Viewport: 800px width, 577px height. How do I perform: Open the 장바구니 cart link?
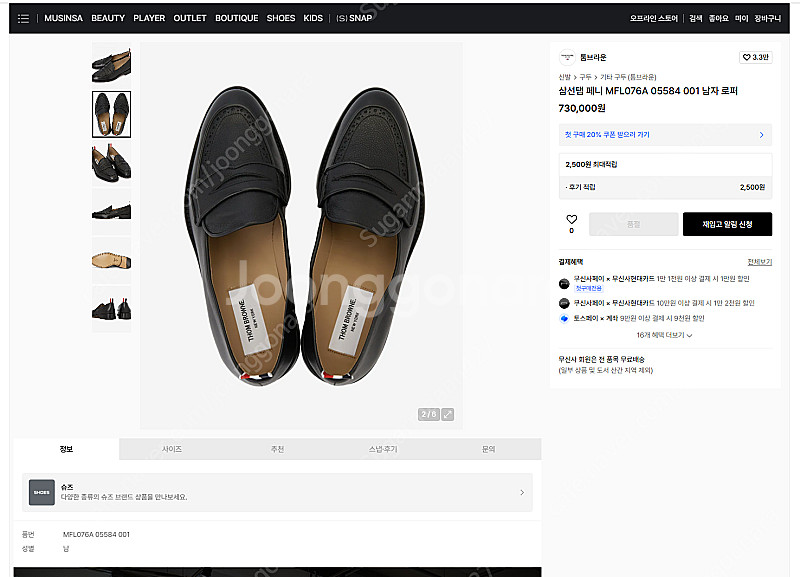pyautogui.click(x=767, y=18)
